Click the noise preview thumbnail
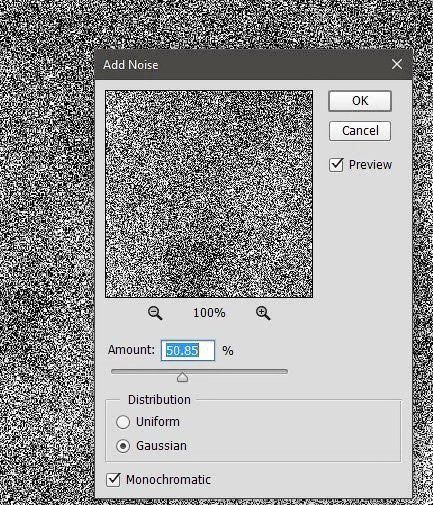 [x=209, y=194]
